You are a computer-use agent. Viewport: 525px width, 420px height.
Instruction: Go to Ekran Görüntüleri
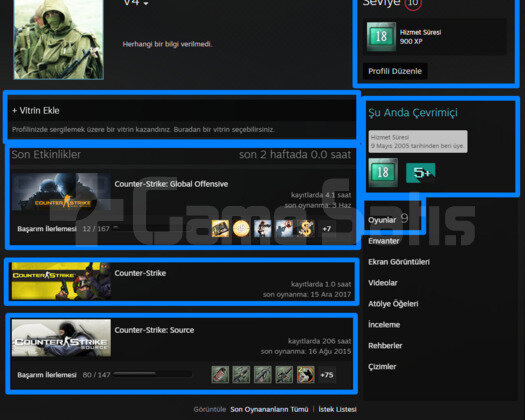point(399,262)
